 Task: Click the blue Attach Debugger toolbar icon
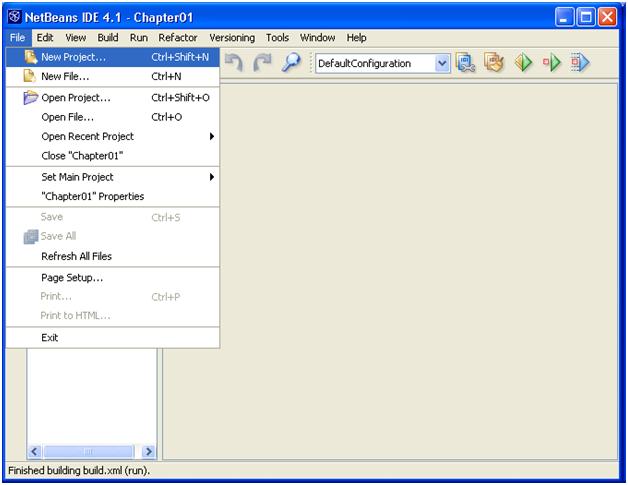580,63
